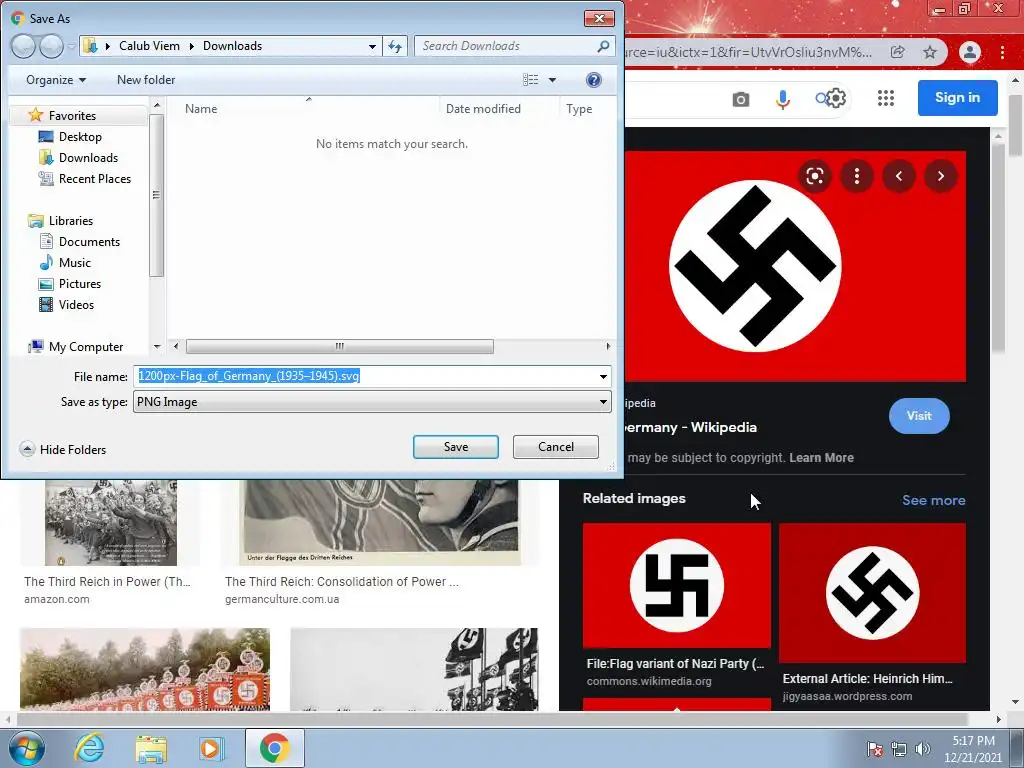
Task: Open the Chrome profile avatar icon
Action: 970,52
